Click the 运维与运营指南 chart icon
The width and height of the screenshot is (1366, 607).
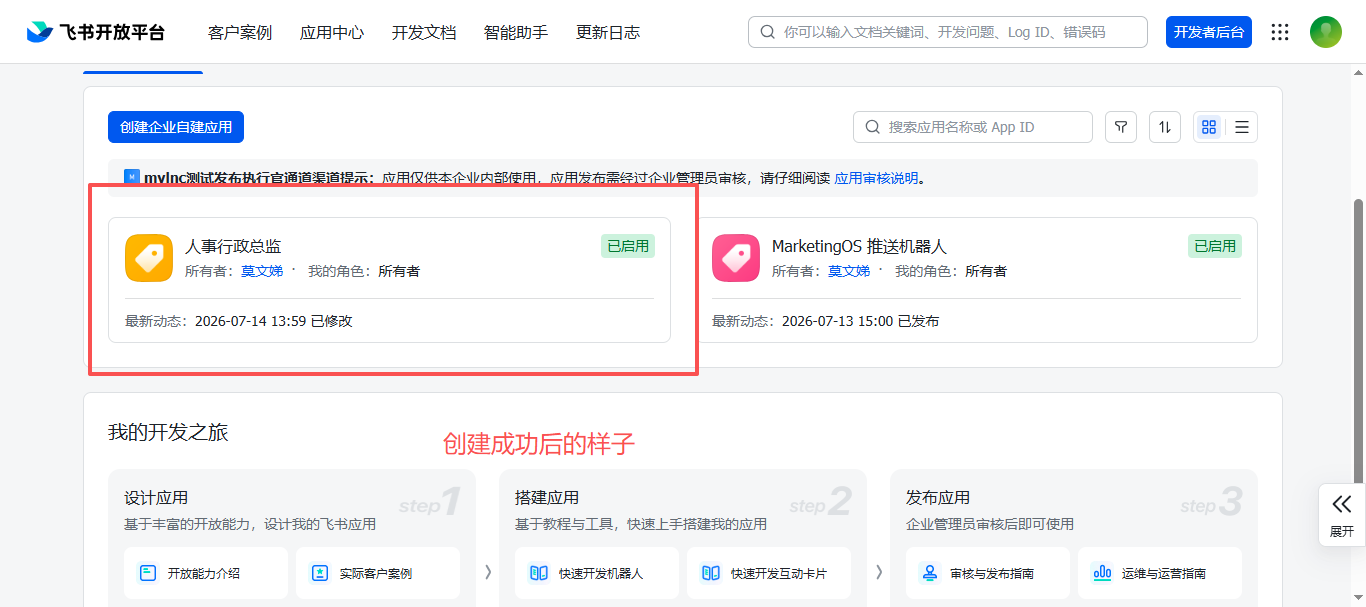1102,573
